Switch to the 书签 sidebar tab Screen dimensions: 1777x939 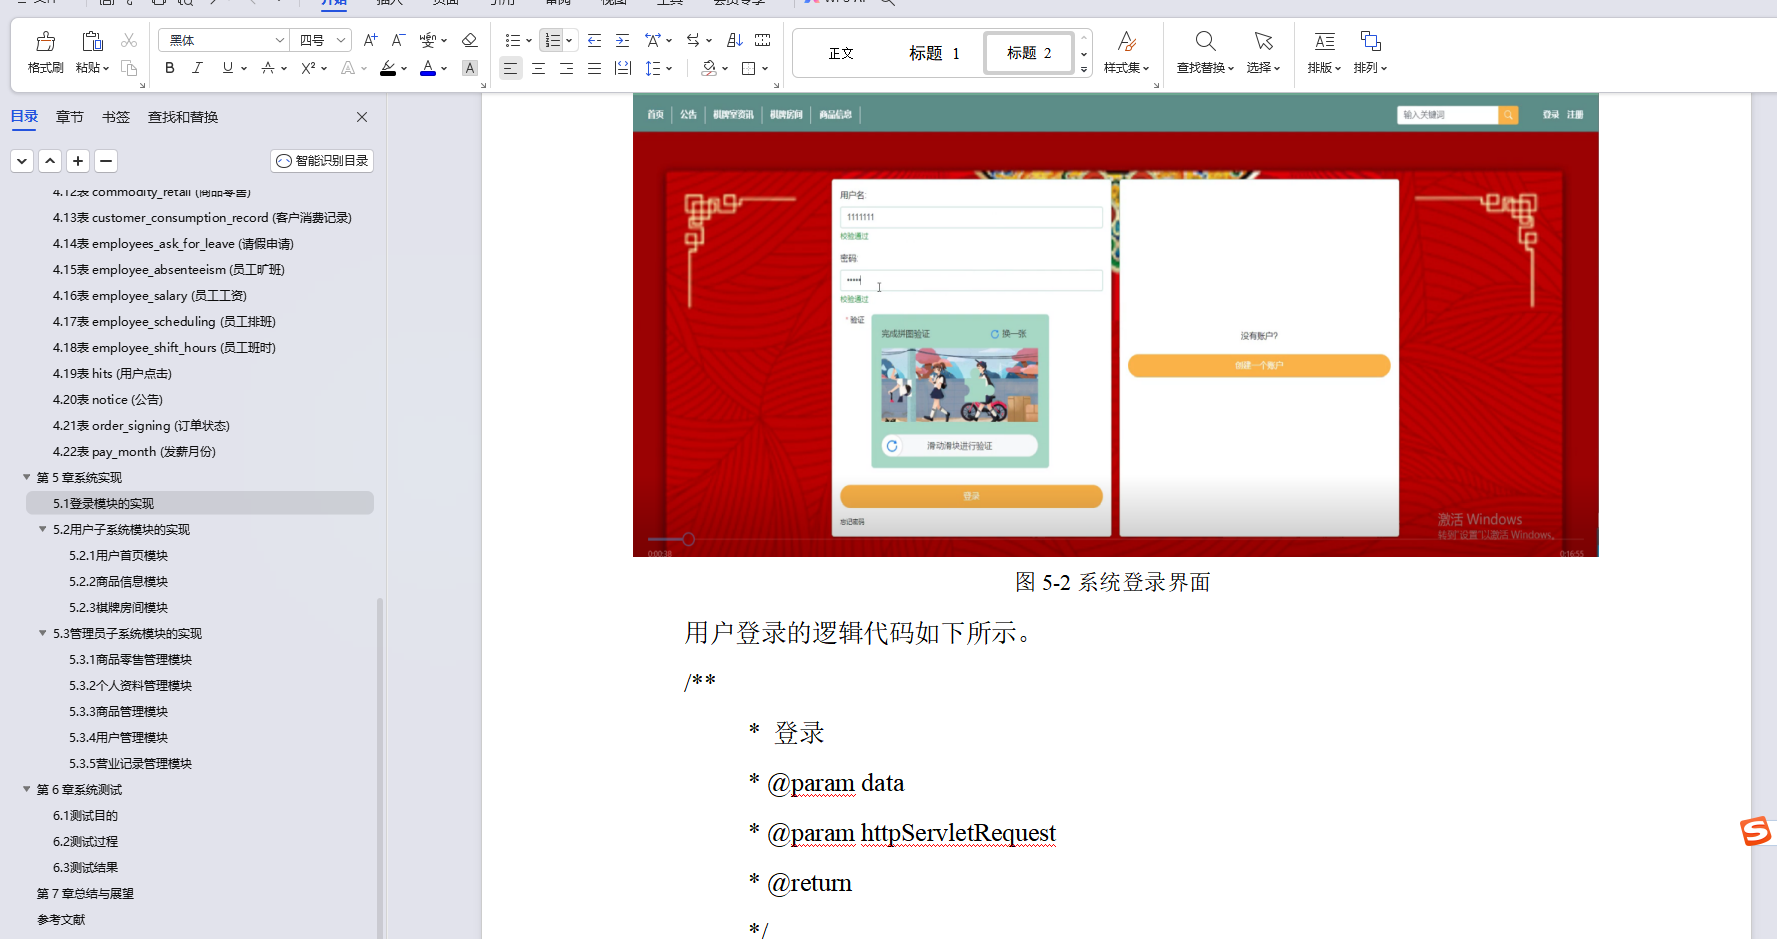[115, 117]
